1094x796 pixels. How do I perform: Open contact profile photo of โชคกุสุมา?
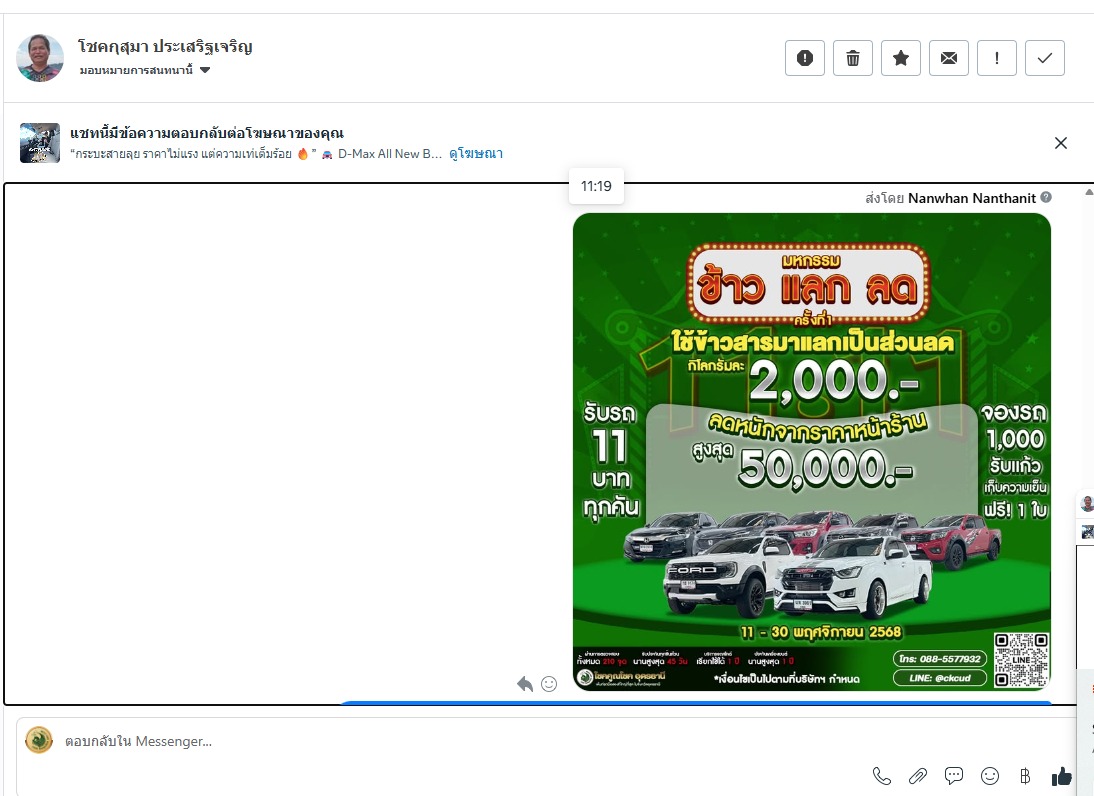(x=40, y=58)
